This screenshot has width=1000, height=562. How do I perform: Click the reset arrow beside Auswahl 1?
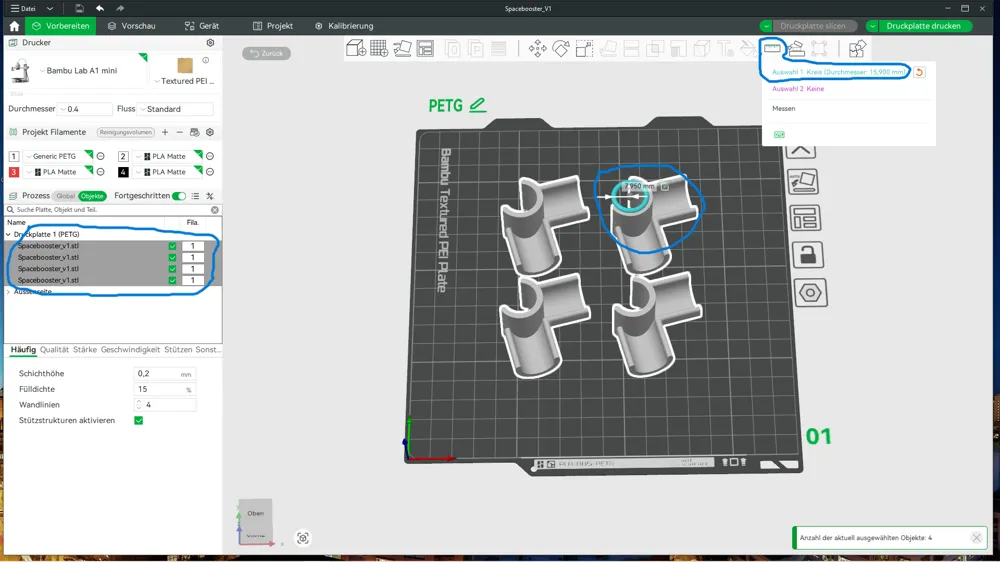coord(920,72)
